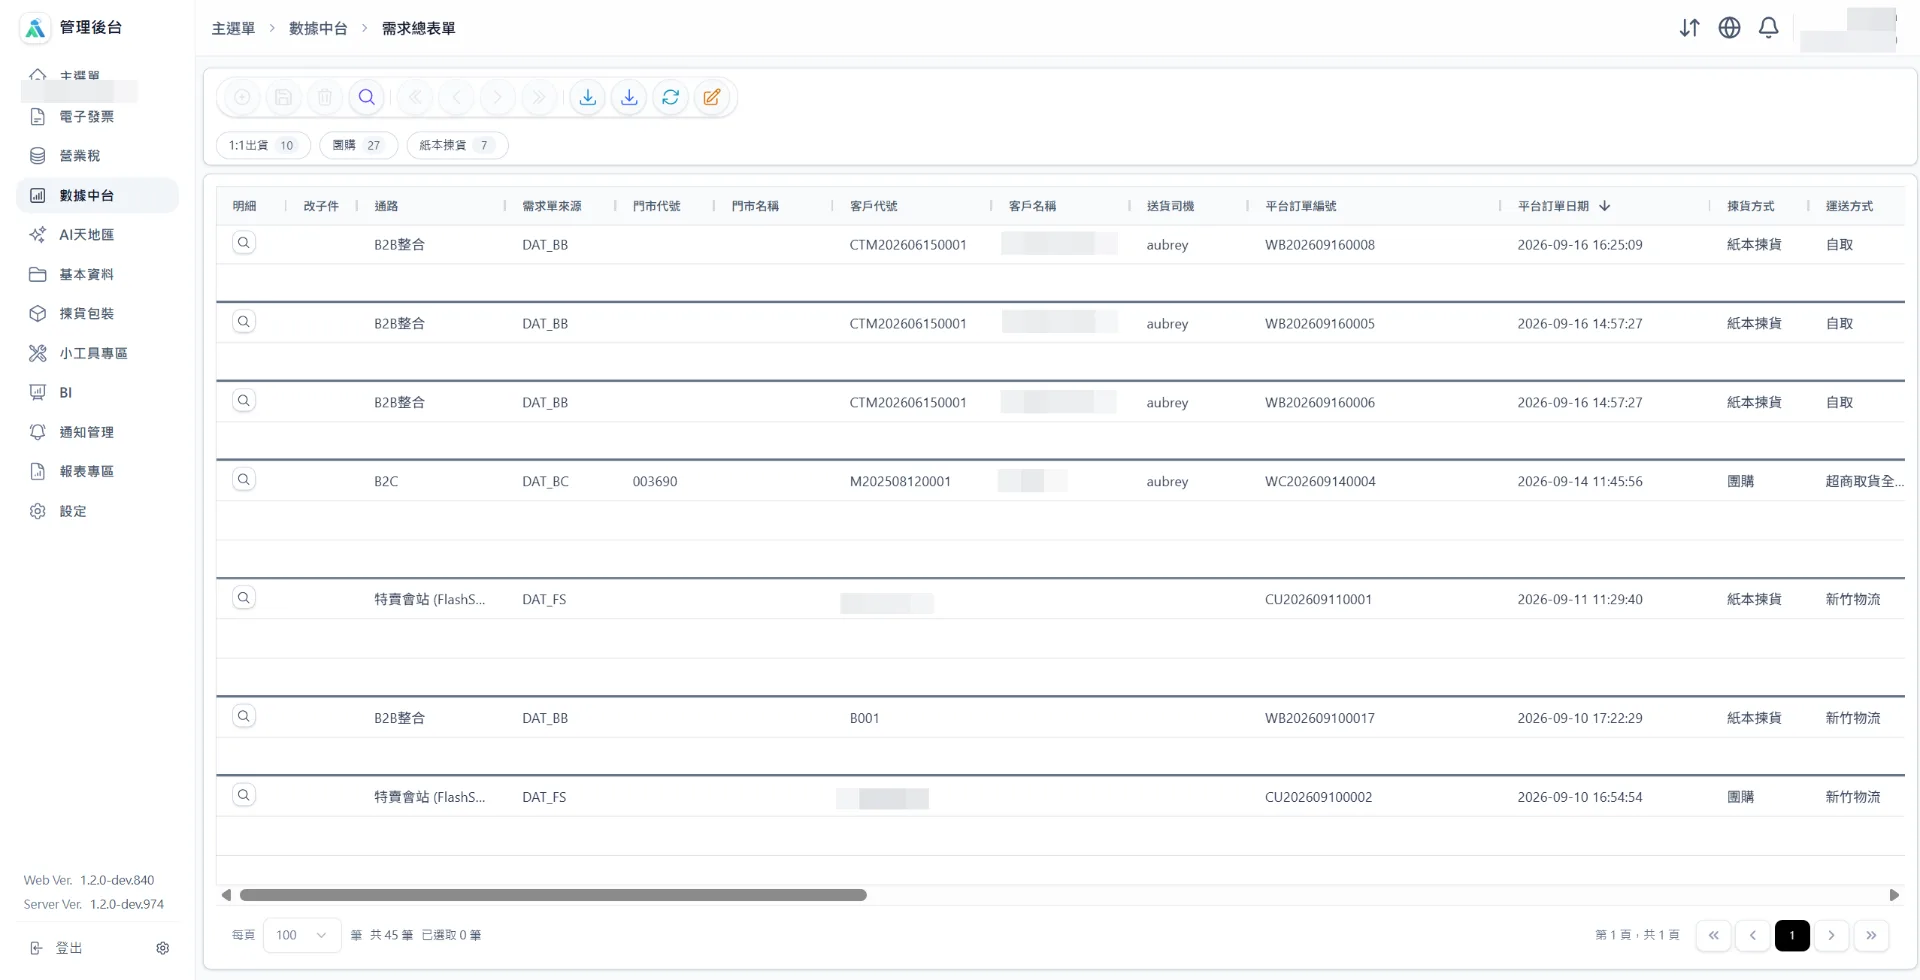The height and width of the screenshot is (980, 1920).
Task: Click next page chevron in pagination
Action: [x=1831, y=935]
